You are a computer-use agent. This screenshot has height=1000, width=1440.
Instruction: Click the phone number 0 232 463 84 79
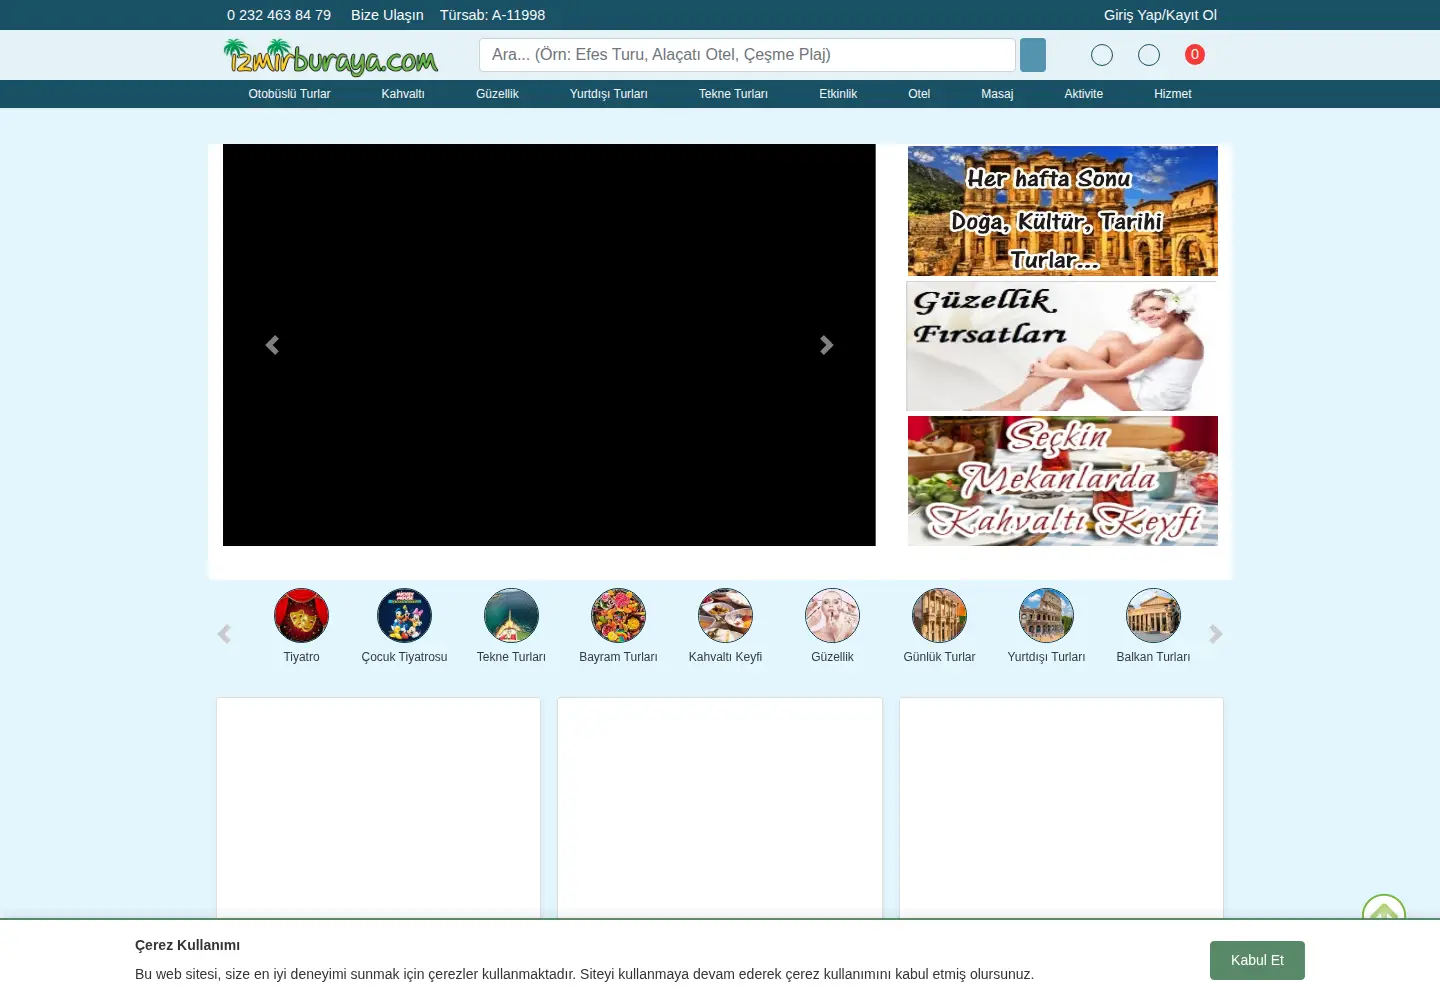279,15
